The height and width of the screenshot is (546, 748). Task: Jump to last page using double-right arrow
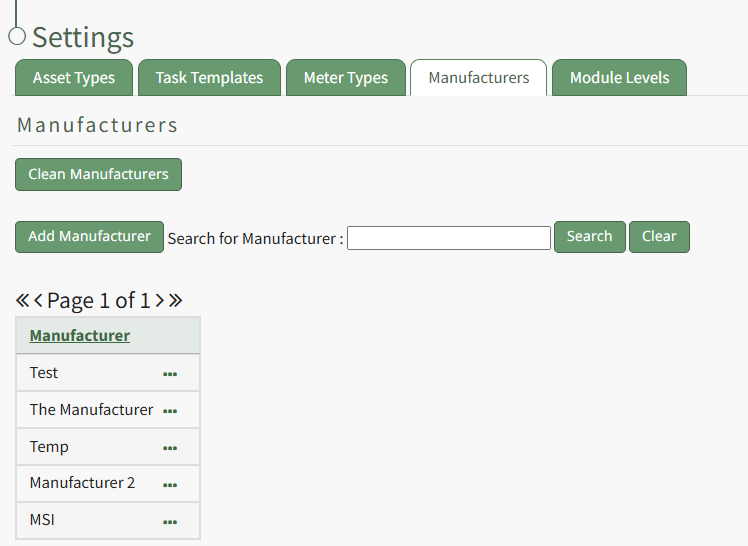click(x=175, y=301)
